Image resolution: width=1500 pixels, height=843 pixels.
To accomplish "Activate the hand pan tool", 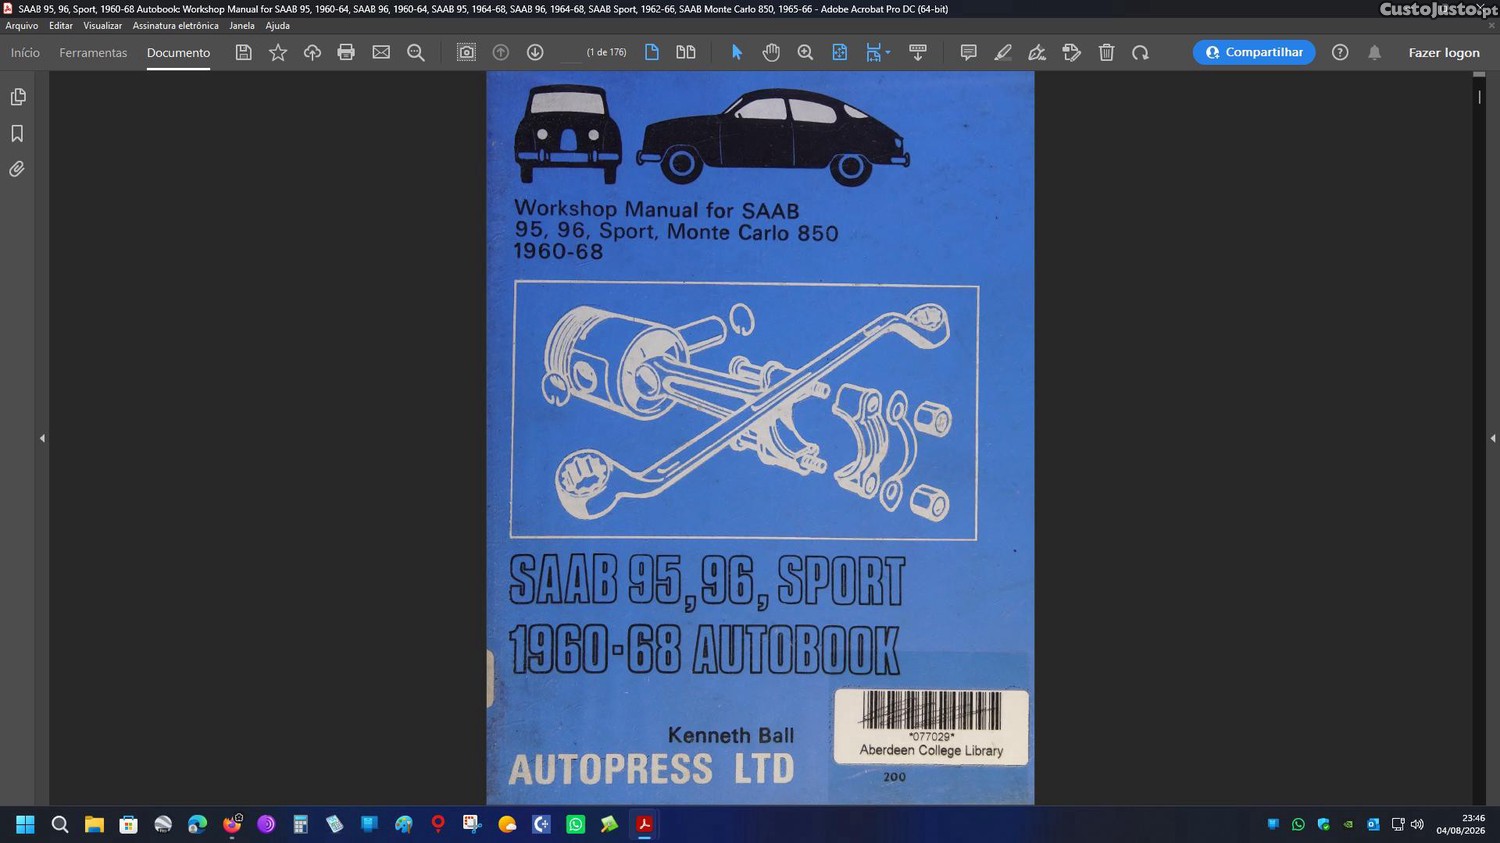I will point(771,52).
